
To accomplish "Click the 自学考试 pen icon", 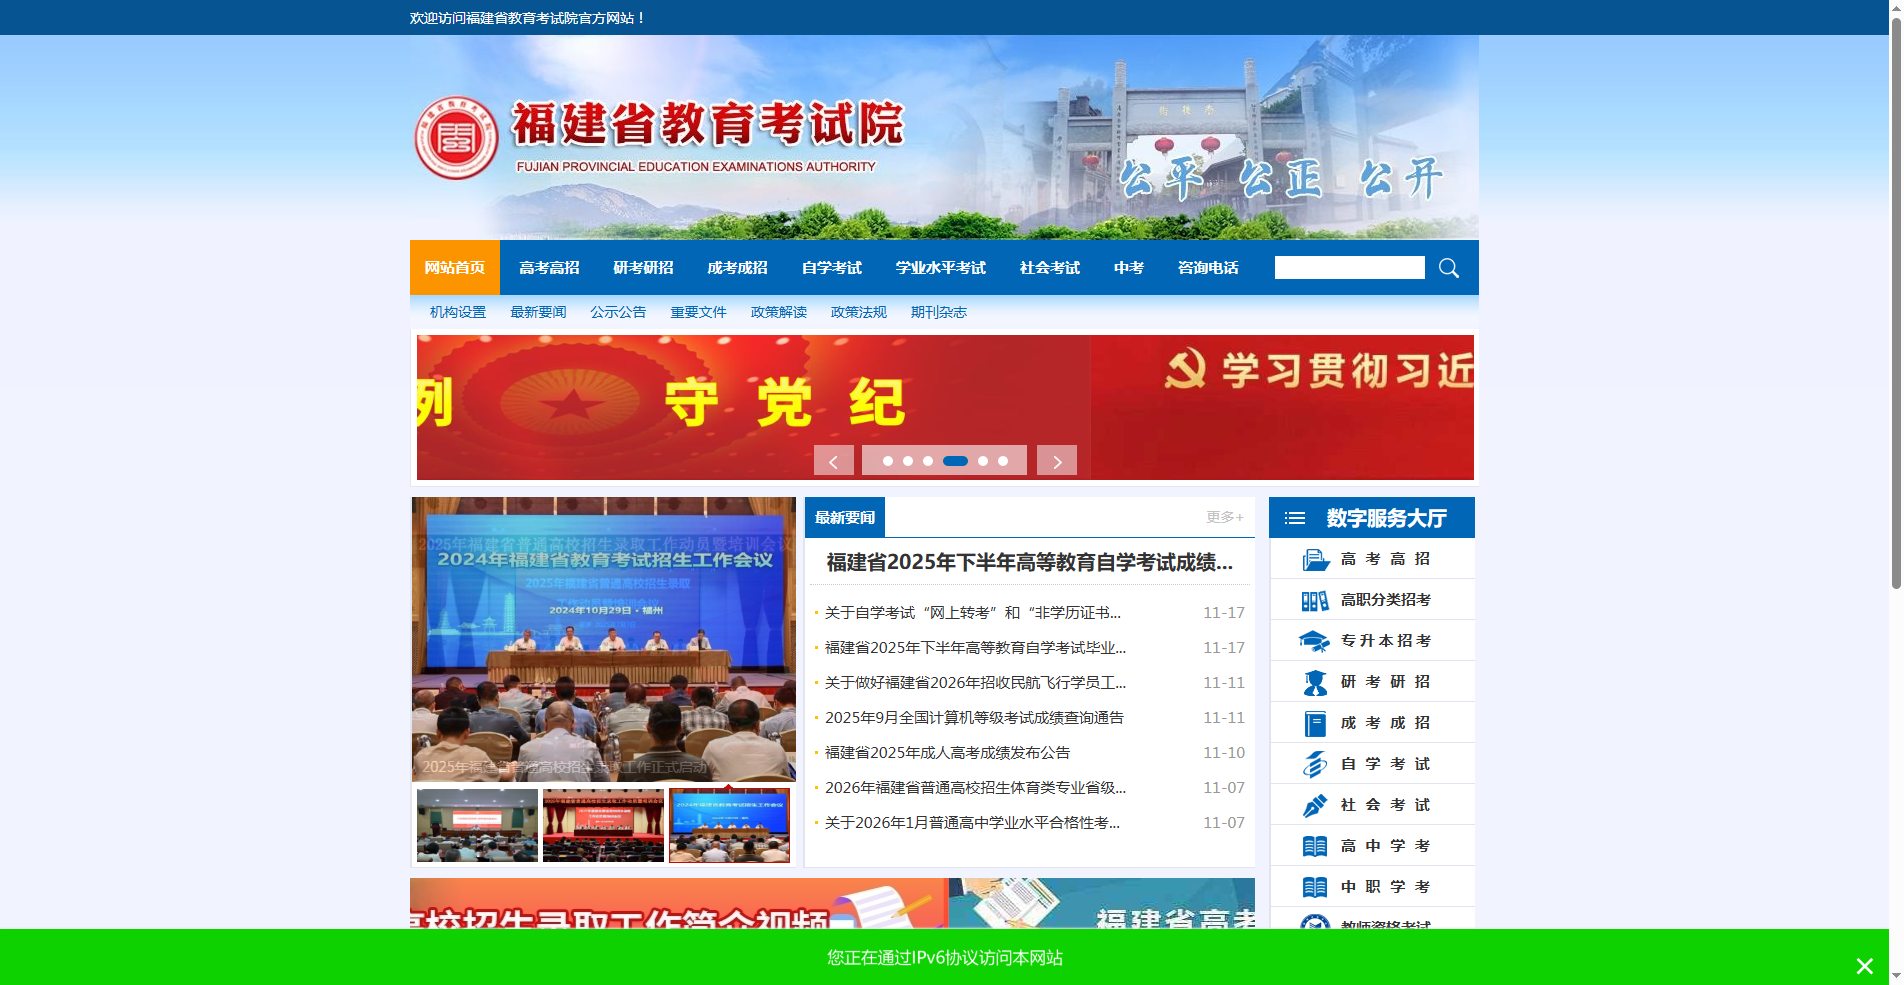I will point(1315,763).
